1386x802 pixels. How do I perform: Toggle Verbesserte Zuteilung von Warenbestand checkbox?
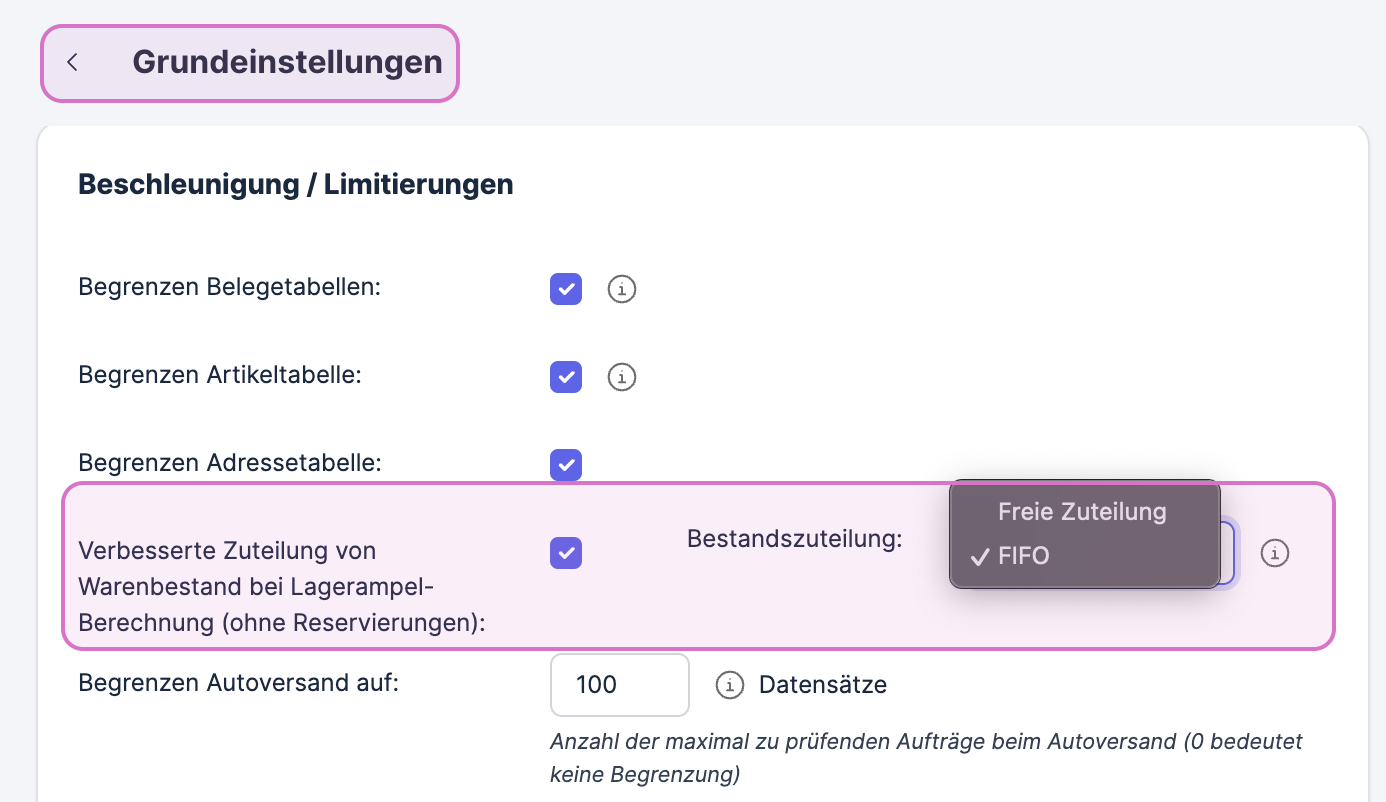point(566,553)
